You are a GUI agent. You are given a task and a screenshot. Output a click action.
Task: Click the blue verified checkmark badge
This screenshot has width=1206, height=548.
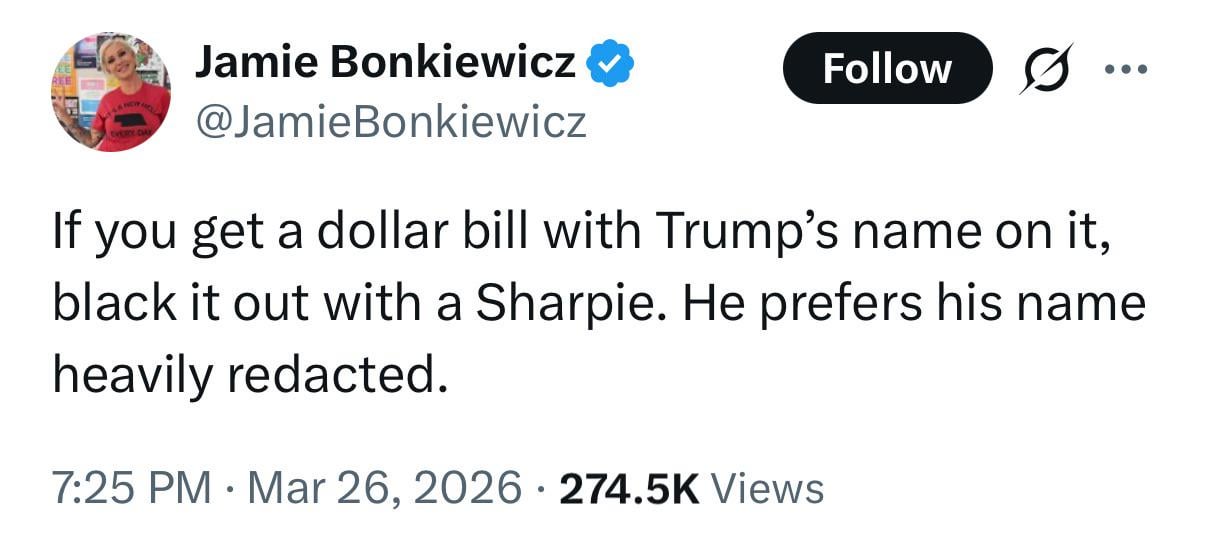click(x=609, y=67)
